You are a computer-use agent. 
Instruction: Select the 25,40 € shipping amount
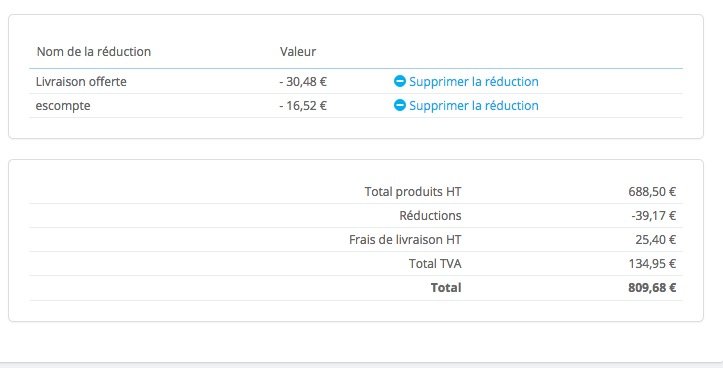tap(655, 240)
